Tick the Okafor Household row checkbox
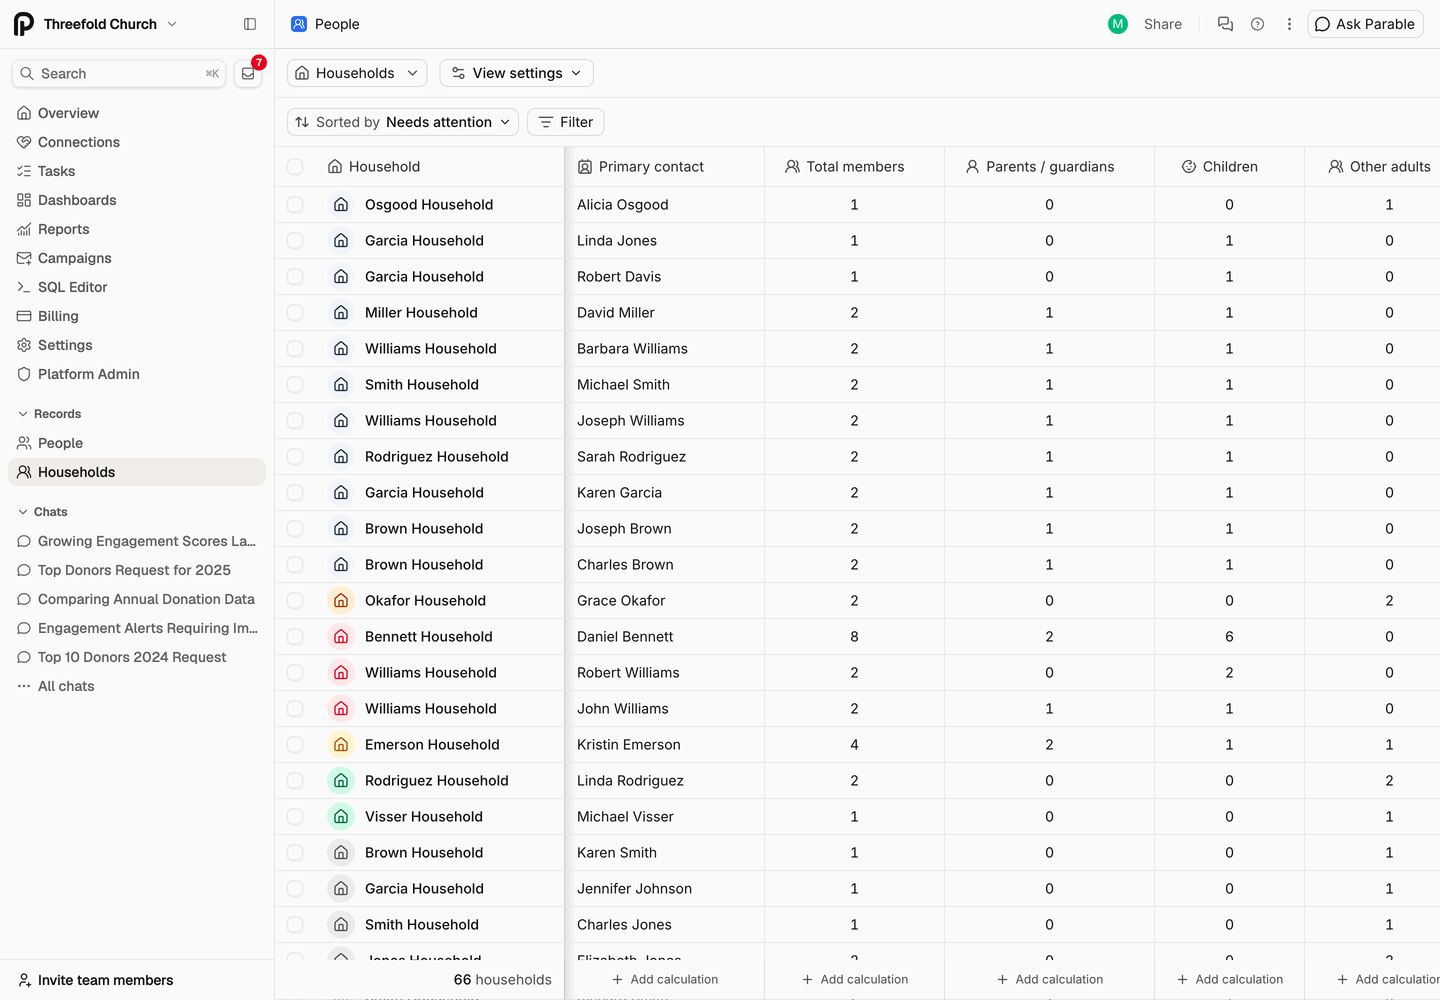The image size is (1440, 1000). tap(295, 600)
